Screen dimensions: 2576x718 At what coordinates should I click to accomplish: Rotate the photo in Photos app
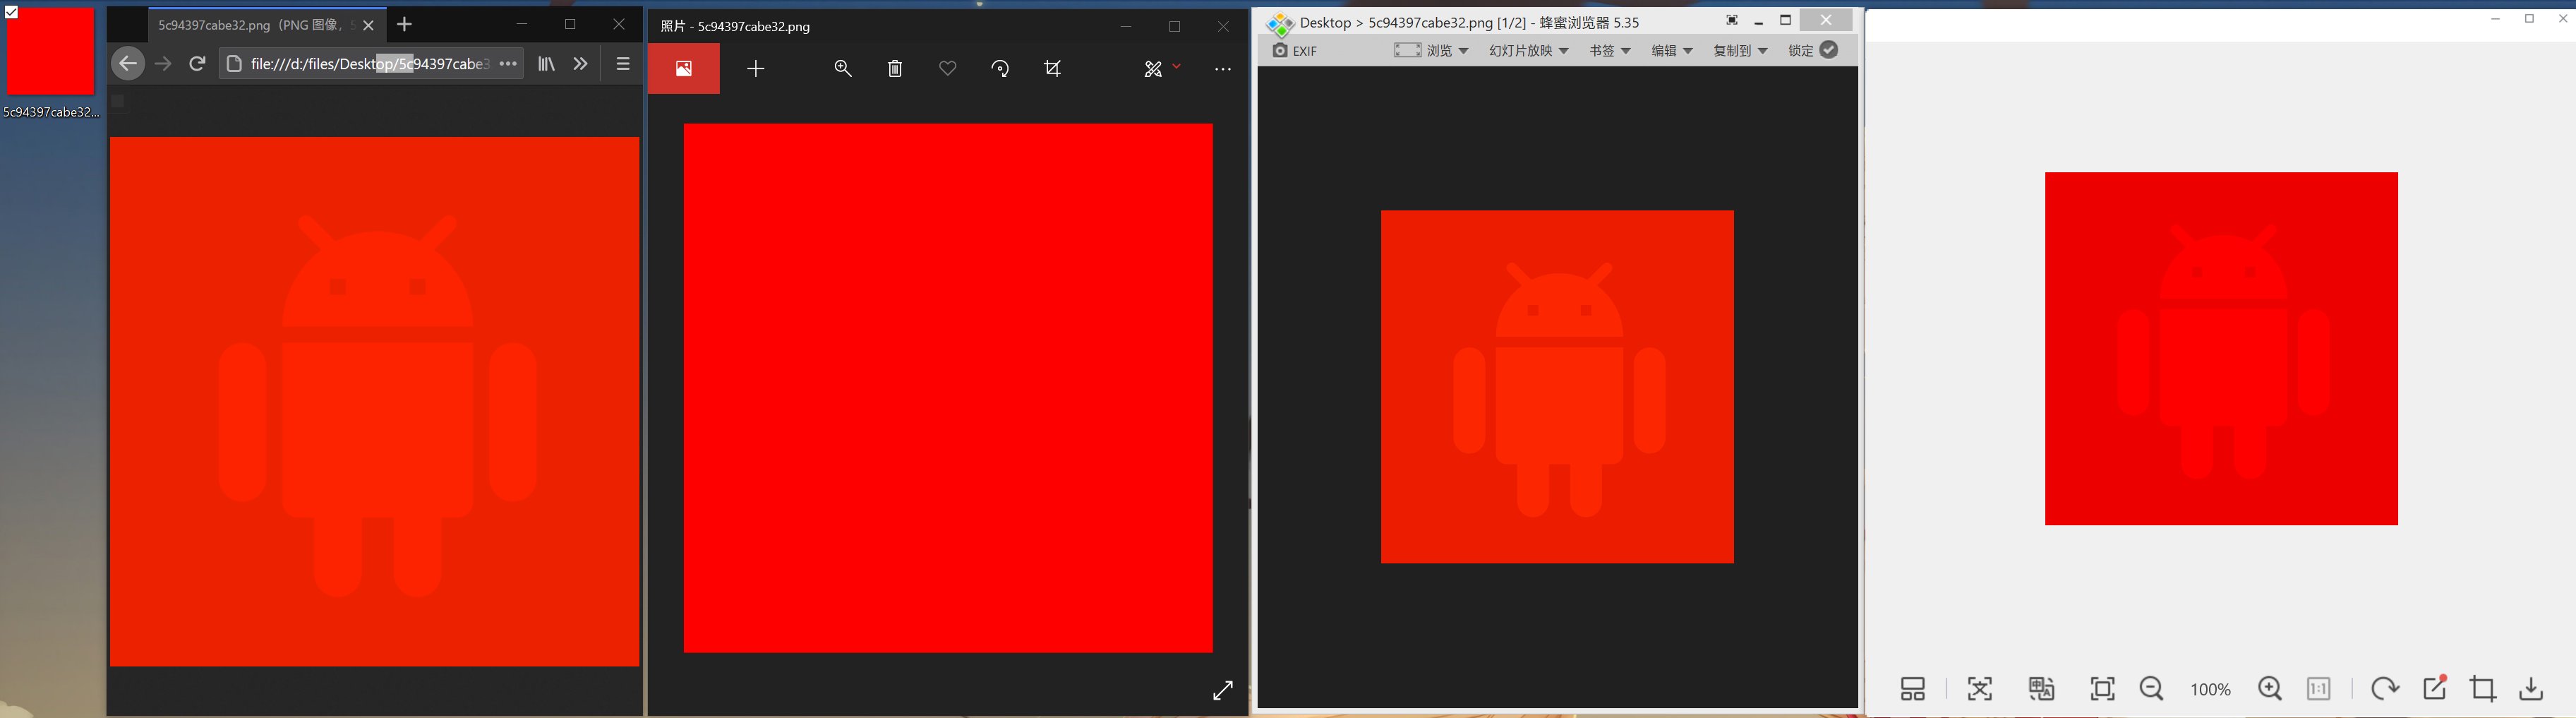pyautogui.click(x=1000, y=68)
